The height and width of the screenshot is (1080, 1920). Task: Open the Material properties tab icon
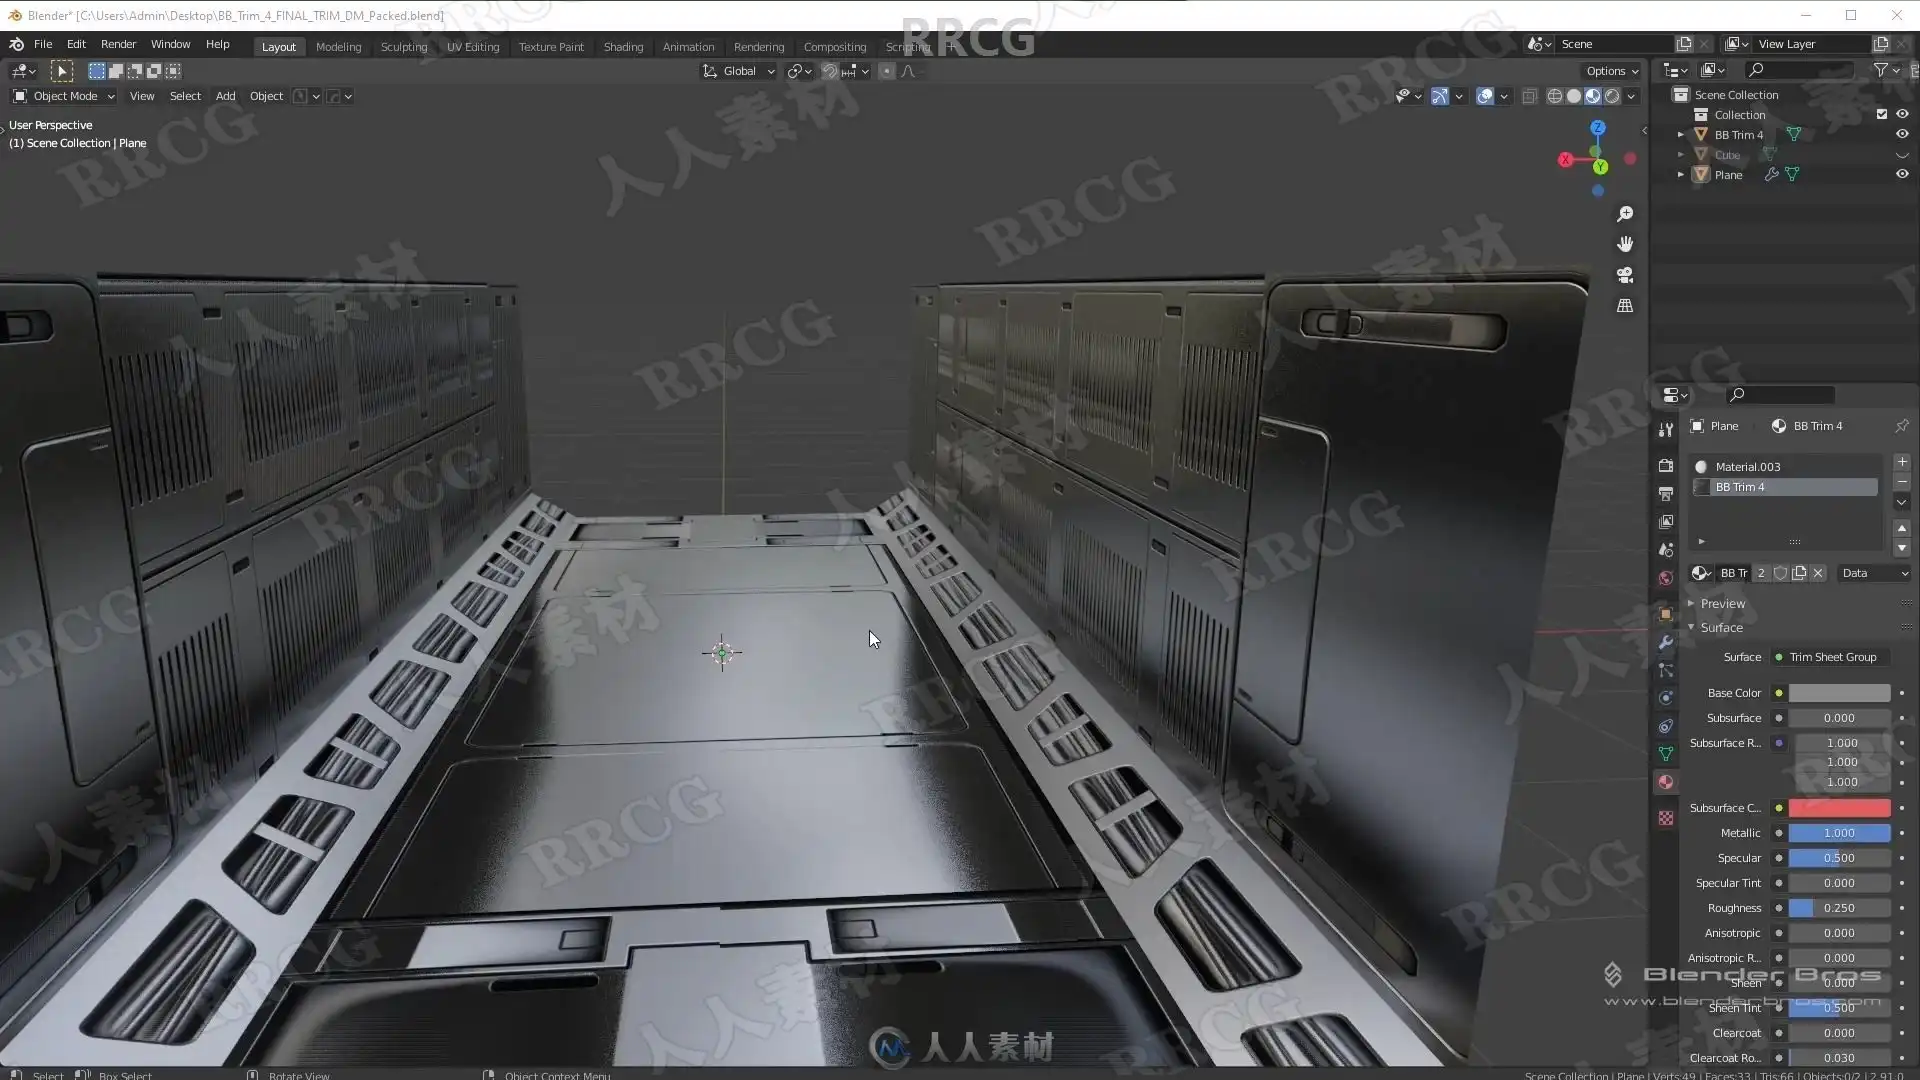tap(1666, 782)
